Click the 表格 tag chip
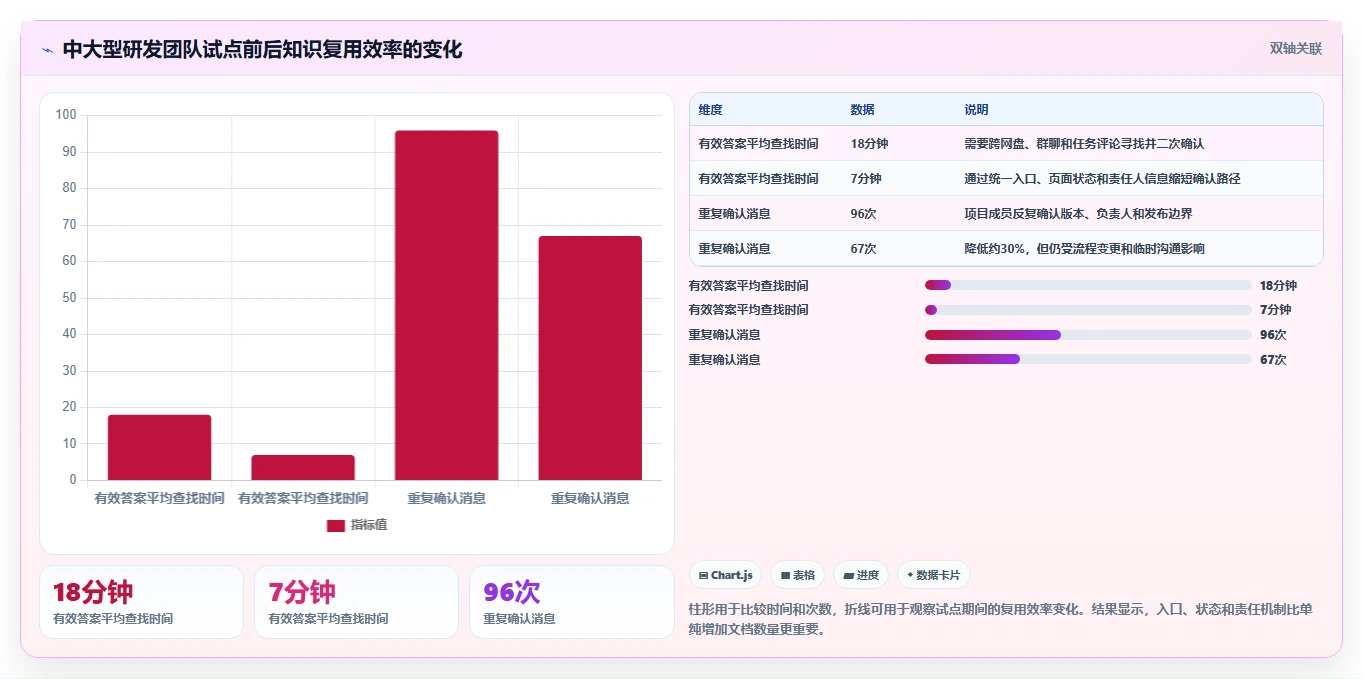This screenshot has width=1363, height=679. 797,575
